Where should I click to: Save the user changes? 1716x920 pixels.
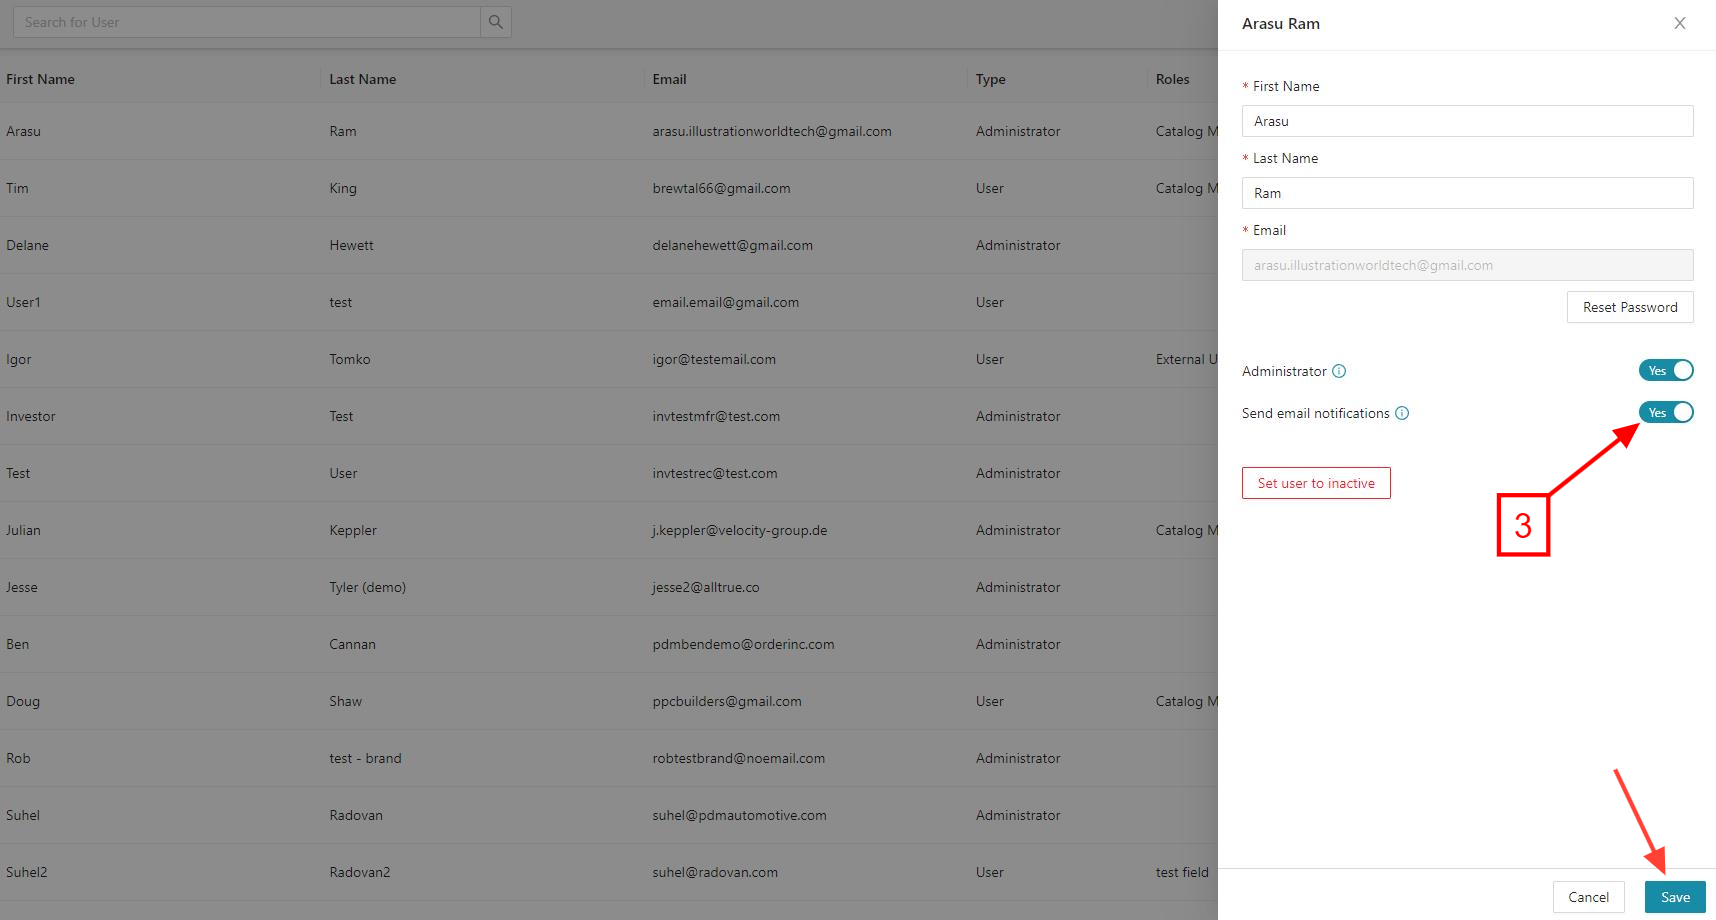pyautogui.click(x=1675, y=897)
